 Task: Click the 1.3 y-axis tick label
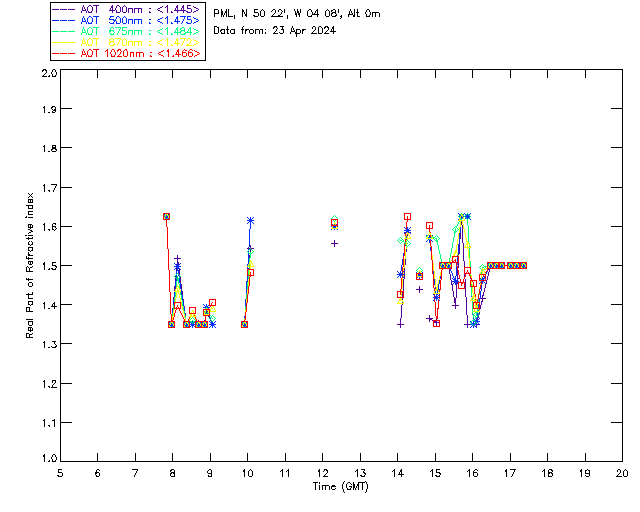[x=49, y=344]
